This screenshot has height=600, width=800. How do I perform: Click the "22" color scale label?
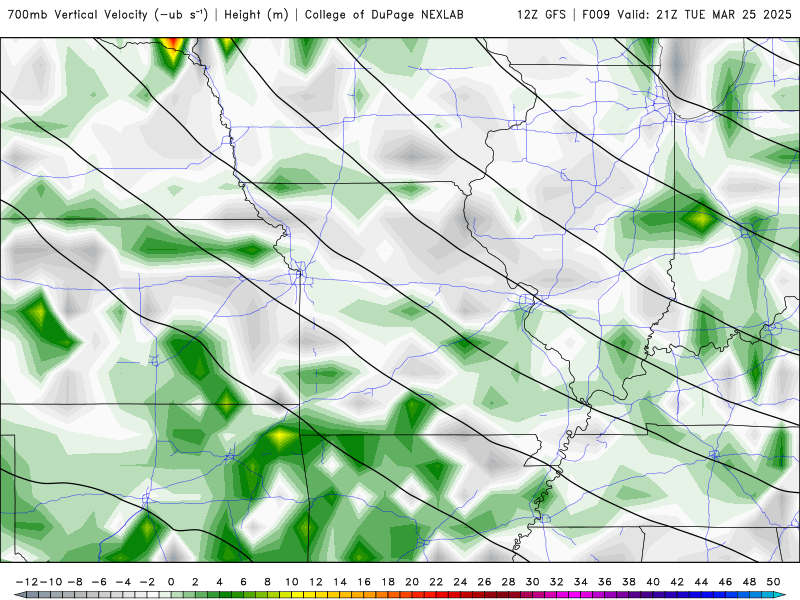(x=436, y=582)
